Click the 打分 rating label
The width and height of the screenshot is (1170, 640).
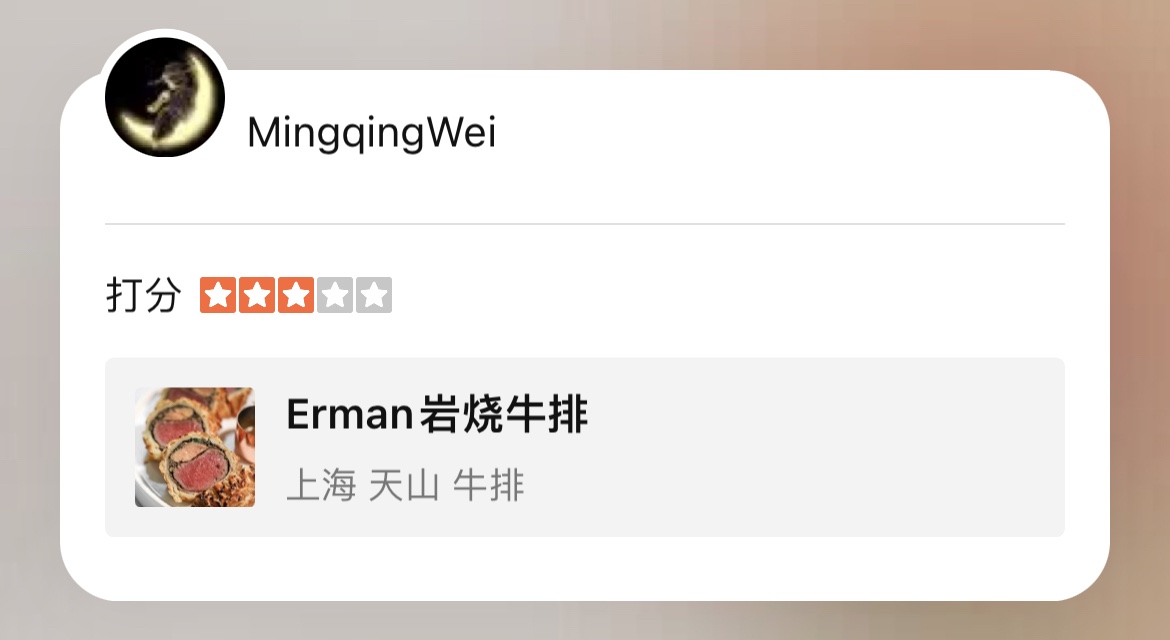tap(144, 295)
